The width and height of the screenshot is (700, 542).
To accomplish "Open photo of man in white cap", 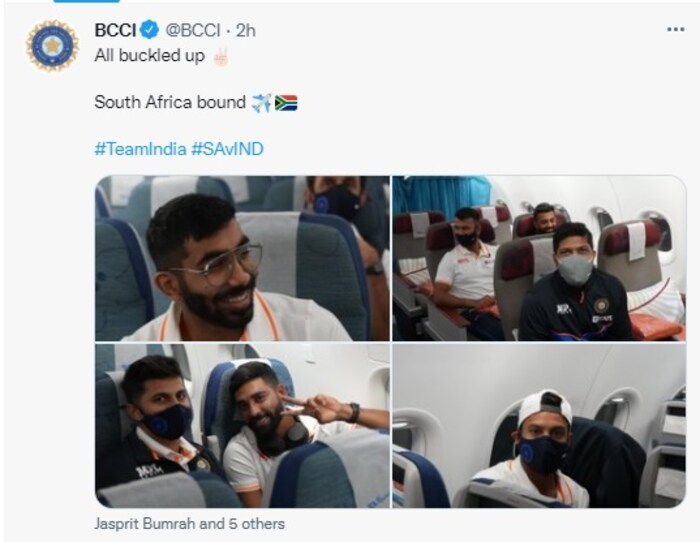I will (x=538, y=425).
